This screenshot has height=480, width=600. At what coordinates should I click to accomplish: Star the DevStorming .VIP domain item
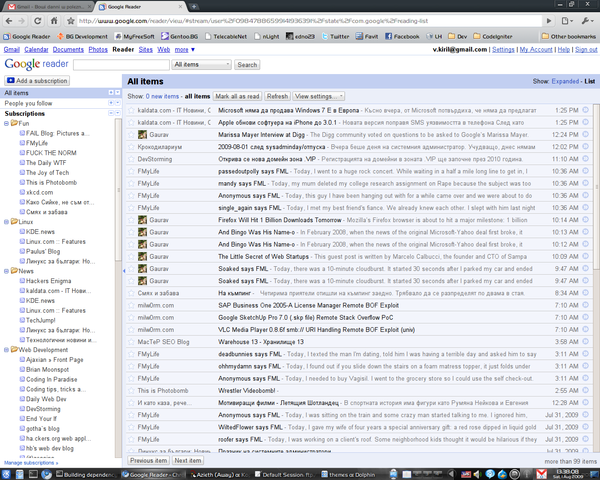click(131, 159)
